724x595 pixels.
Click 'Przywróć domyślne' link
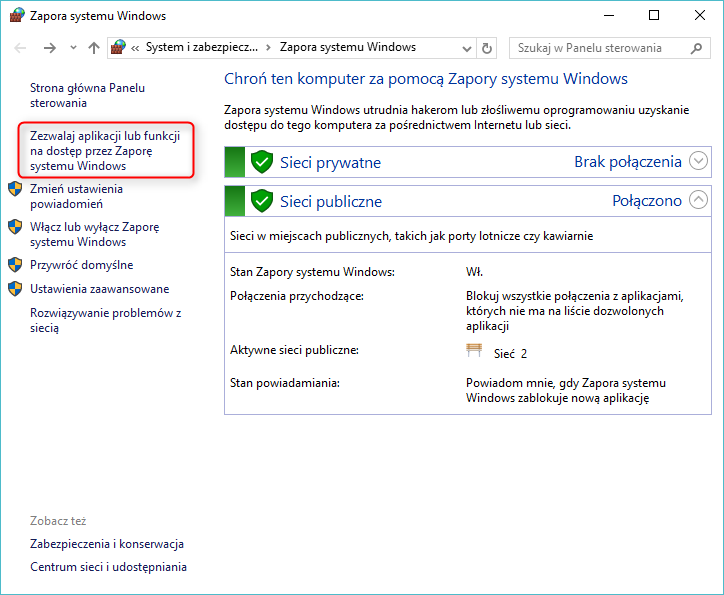81,265
